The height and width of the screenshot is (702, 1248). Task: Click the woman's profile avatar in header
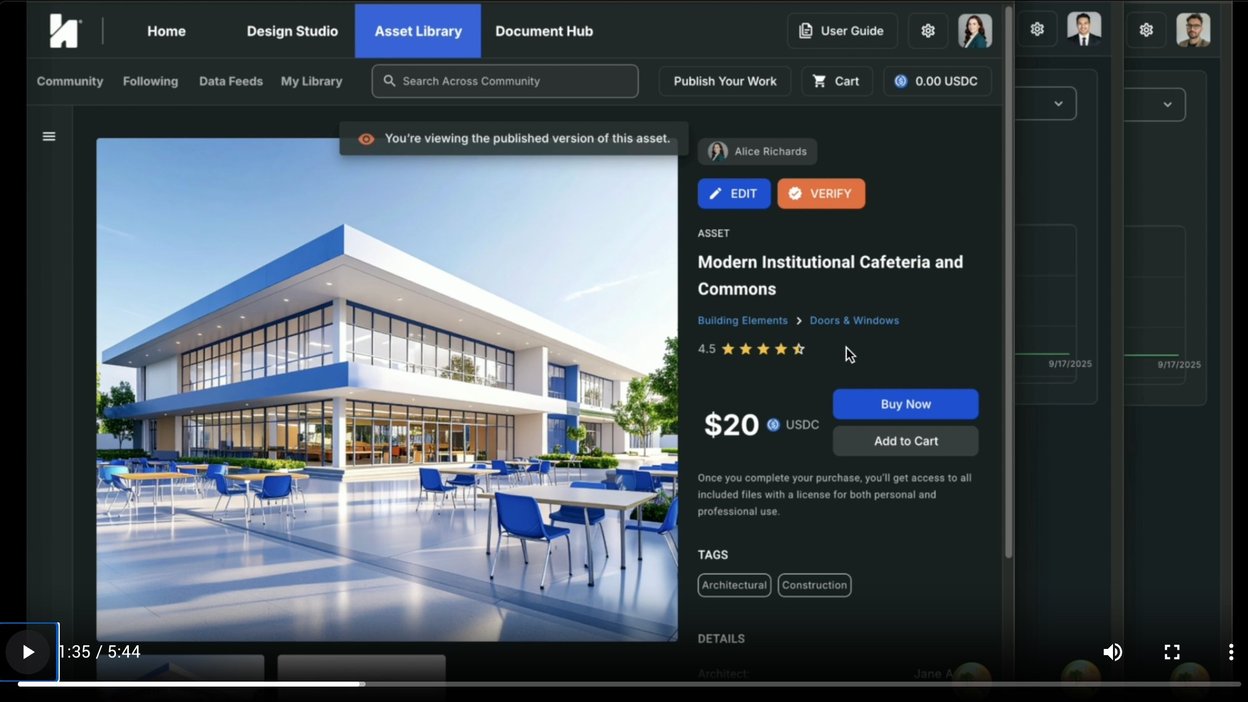(x=975, y=31)
